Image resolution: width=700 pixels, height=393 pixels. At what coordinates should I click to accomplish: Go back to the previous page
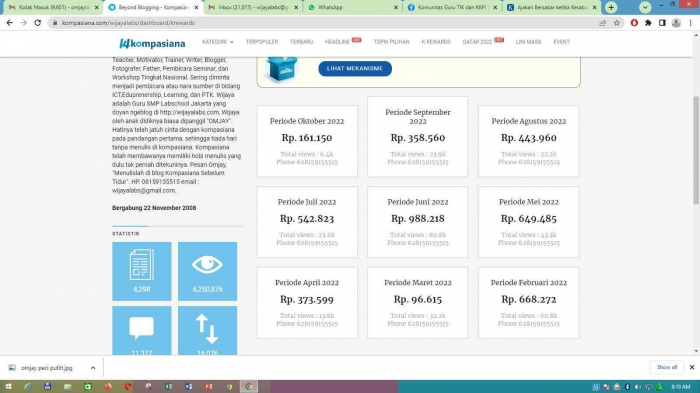pyautogui.click(x=9, y=23)
